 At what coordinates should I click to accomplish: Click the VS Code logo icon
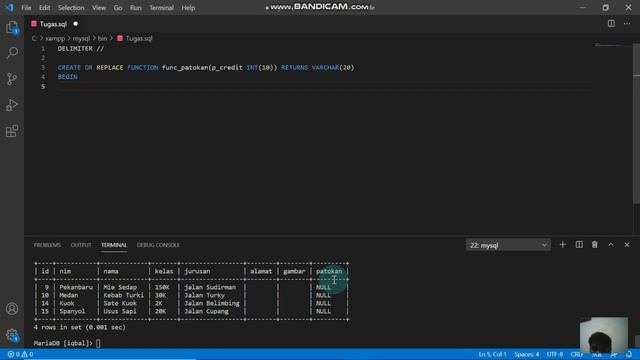[9, 7]
